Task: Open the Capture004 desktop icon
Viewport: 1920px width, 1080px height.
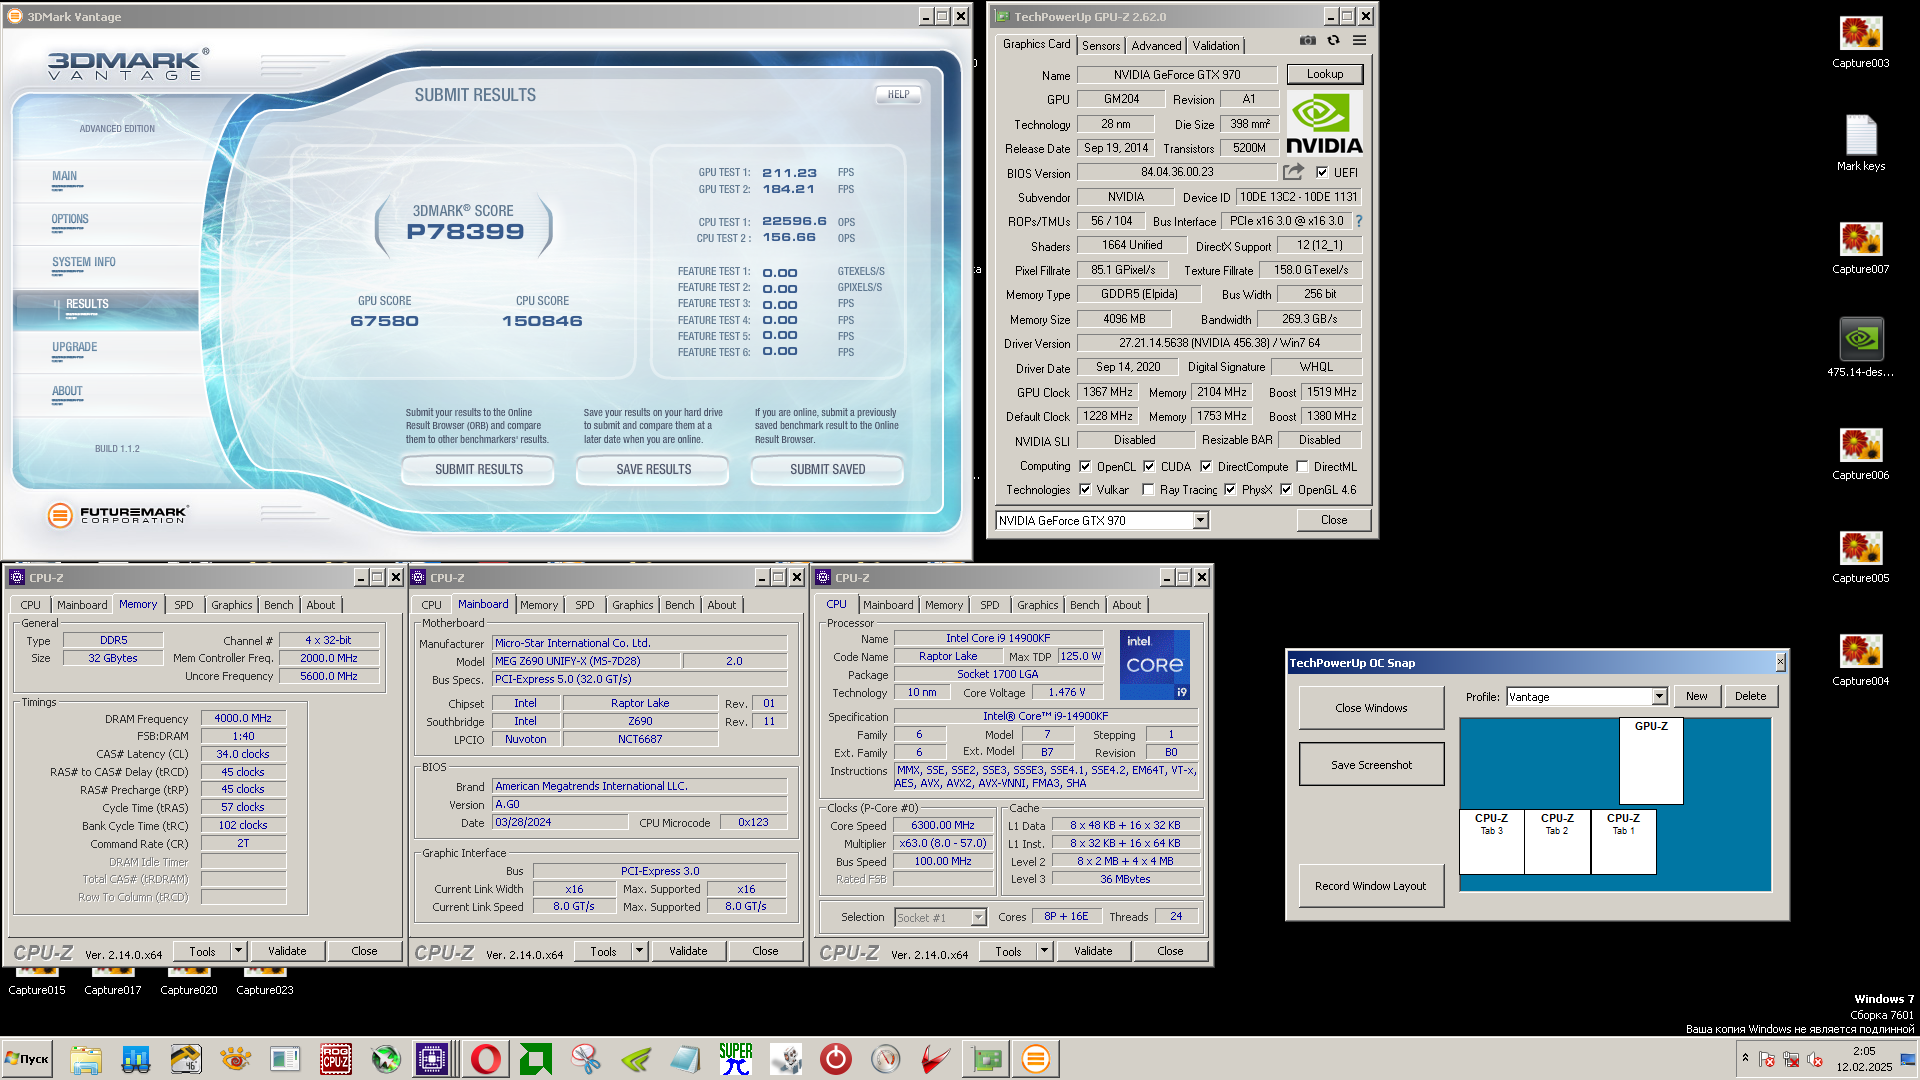Action: pos(1860,661)
